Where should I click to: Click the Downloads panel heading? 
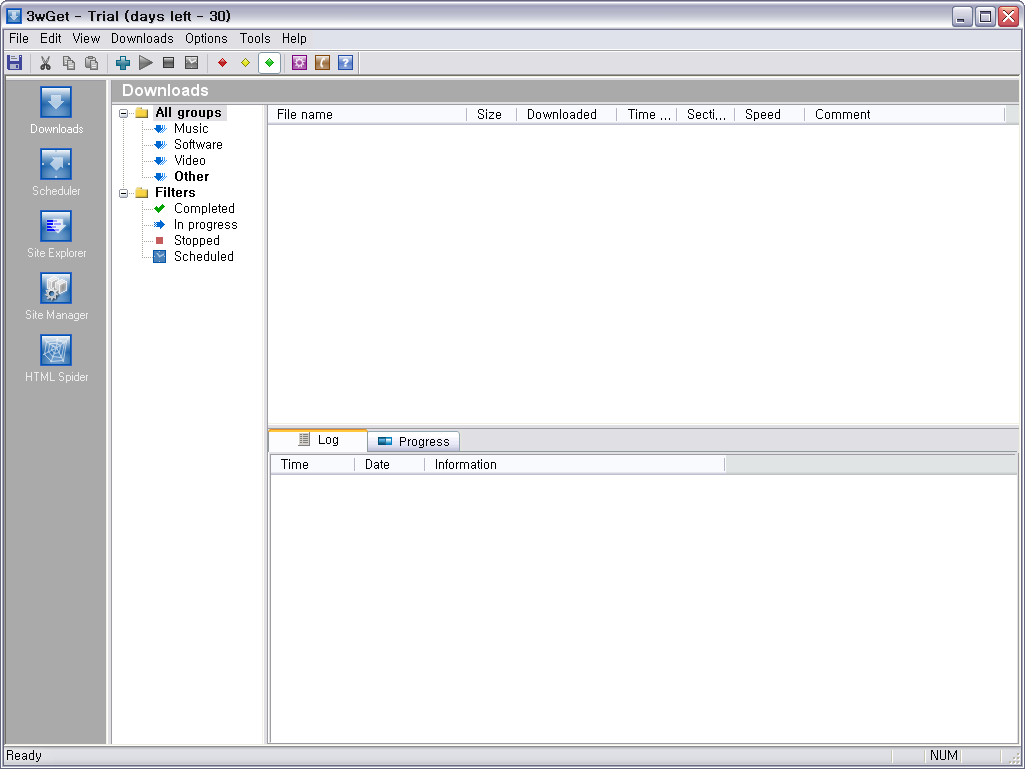point(165,91)
